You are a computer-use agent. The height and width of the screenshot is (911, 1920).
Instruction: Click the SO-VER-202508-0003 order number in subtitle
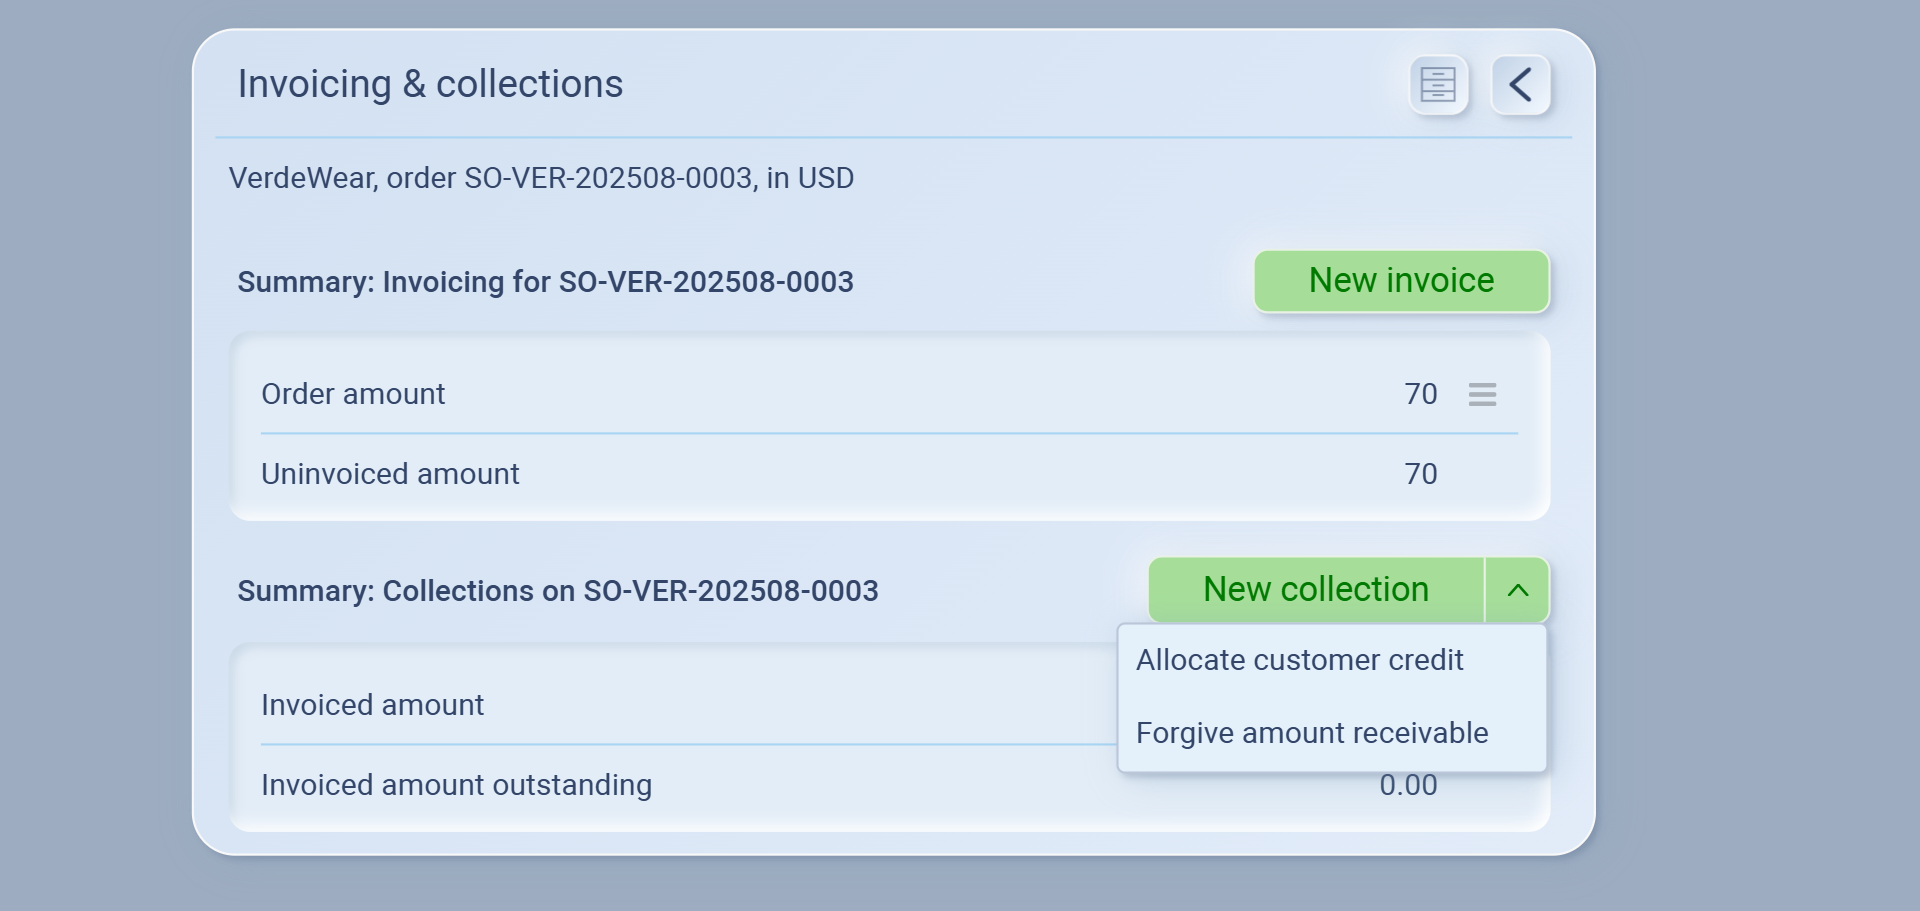608,178
